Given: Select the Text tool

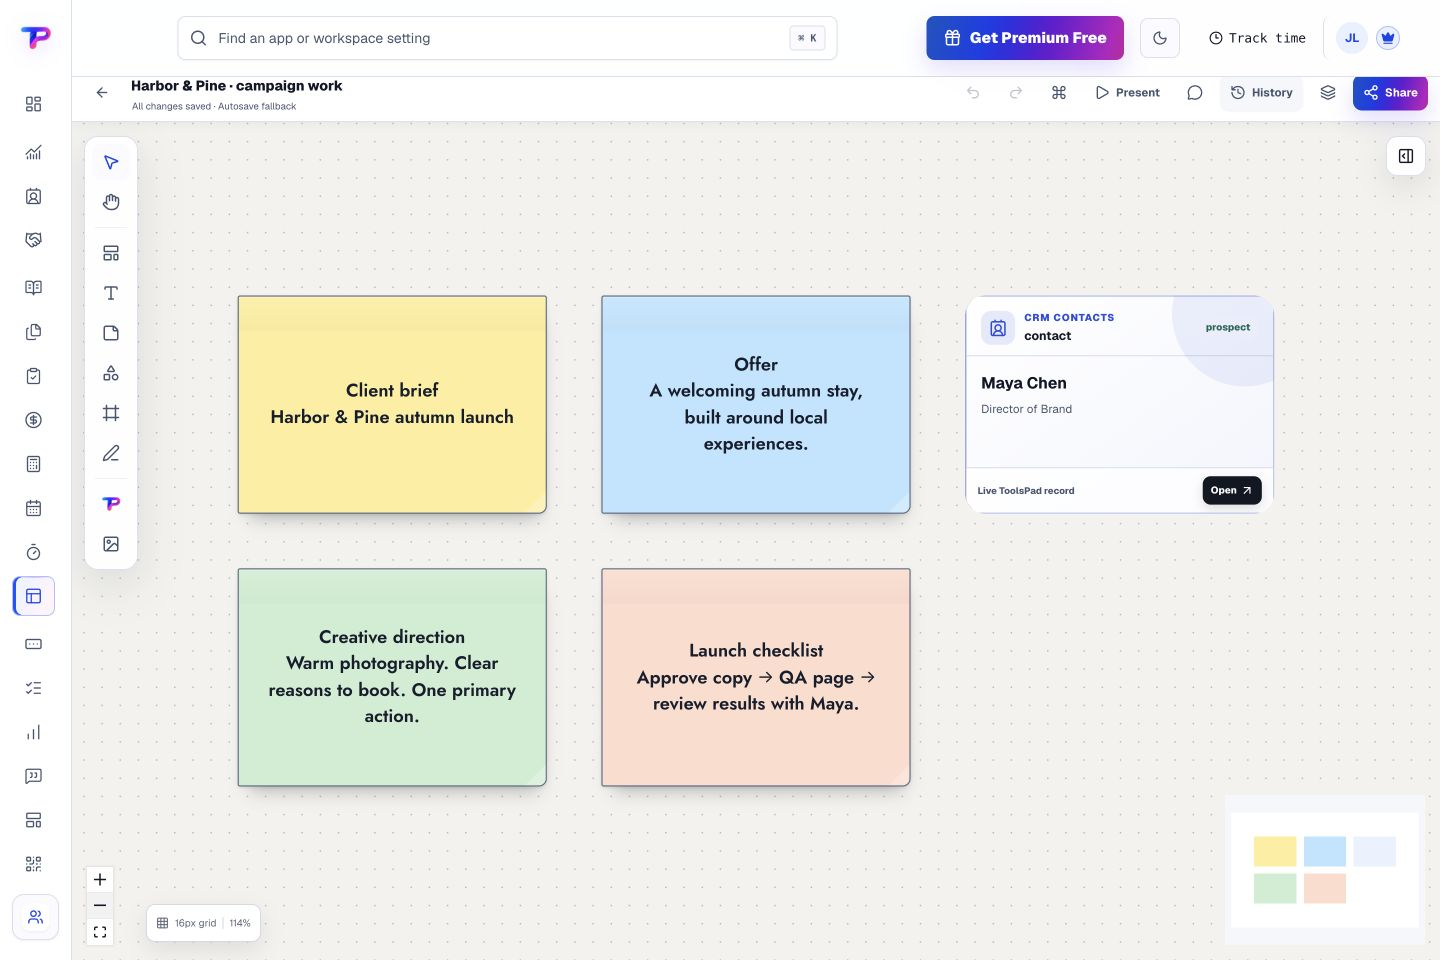Looking at the screenshot, I should pyautogui.click(x=111, y=293).
